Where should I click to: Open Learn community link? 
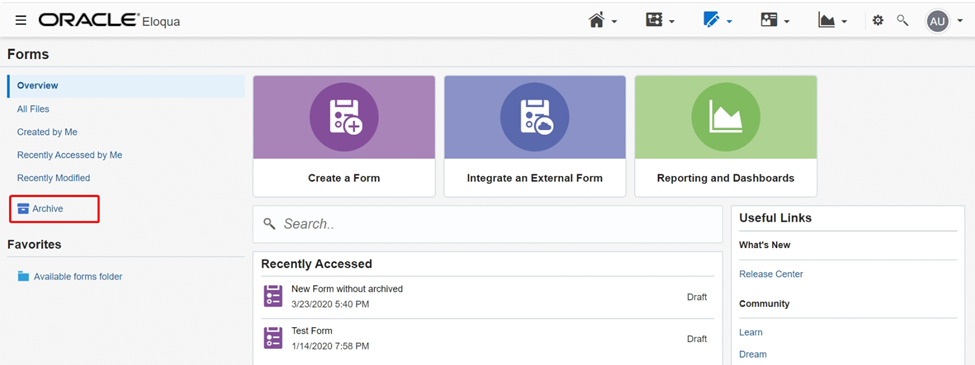[x=751, y=333]
